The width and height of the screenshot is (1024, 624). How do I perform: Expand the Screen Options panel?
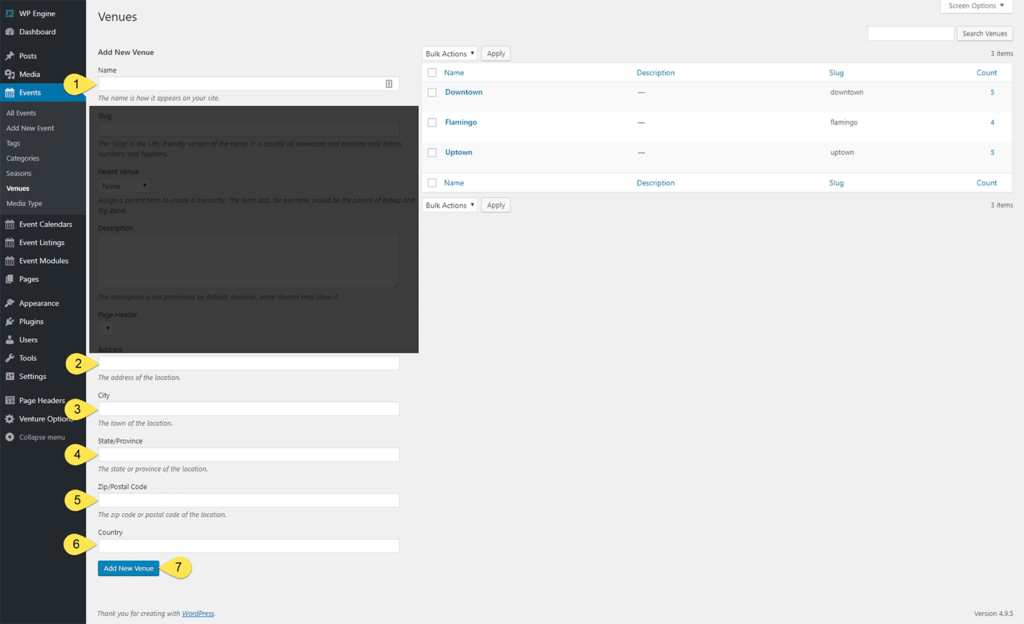(x=976, y=6)
